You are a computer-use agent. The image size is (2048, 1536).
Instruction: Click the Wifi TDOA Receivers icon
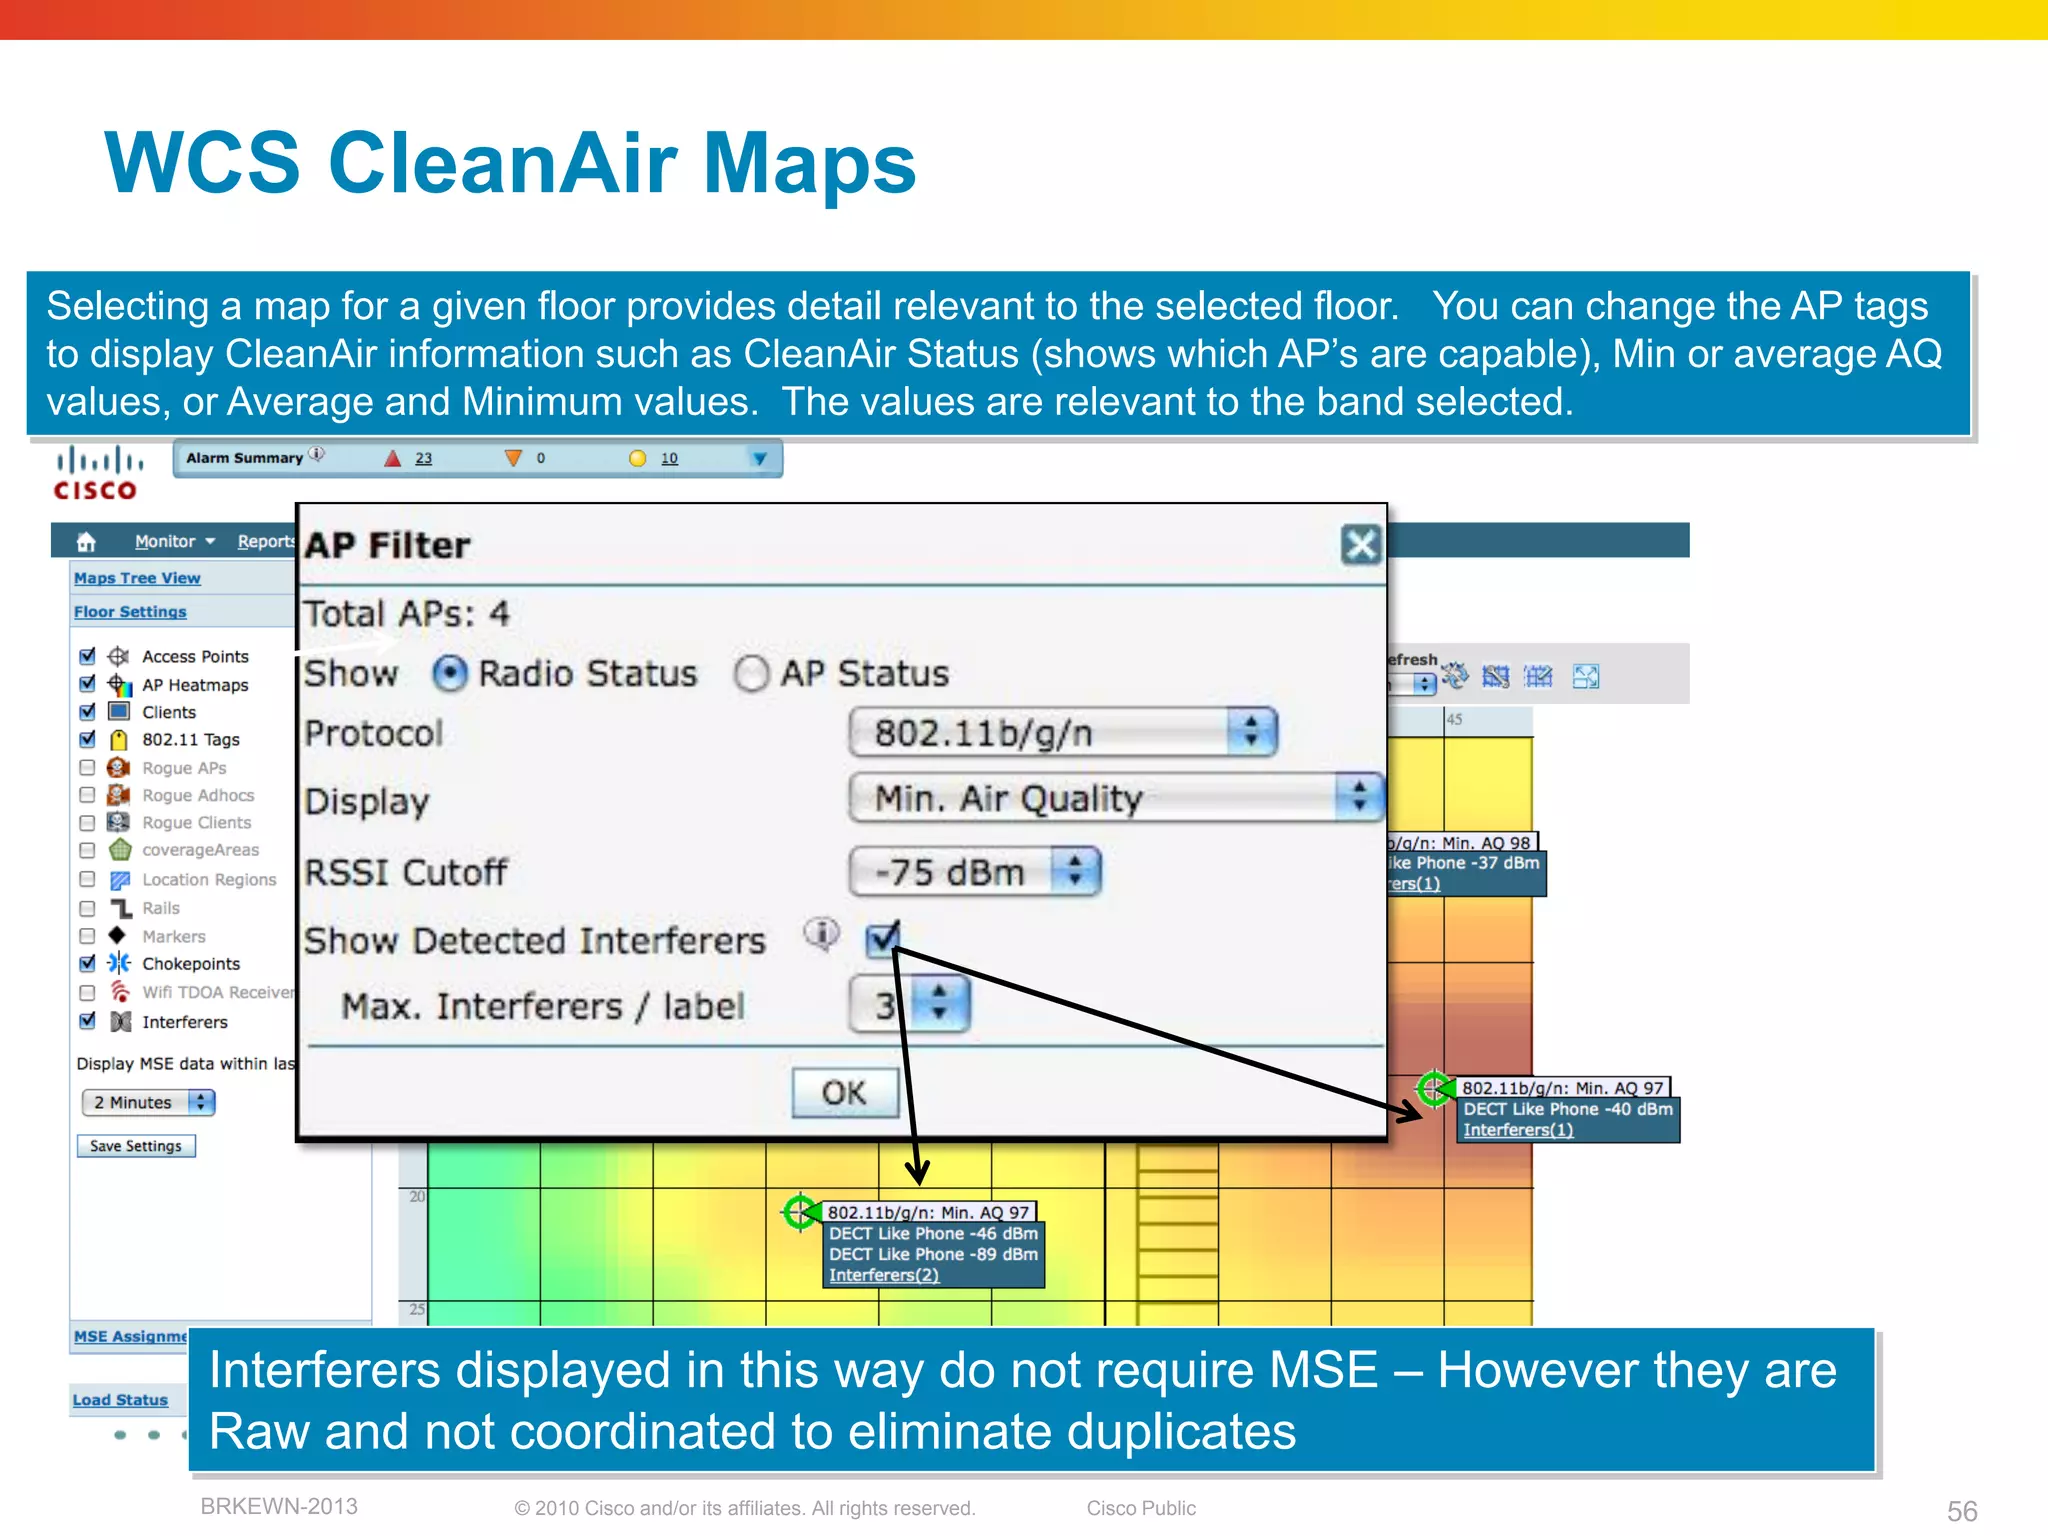[120, 991]
